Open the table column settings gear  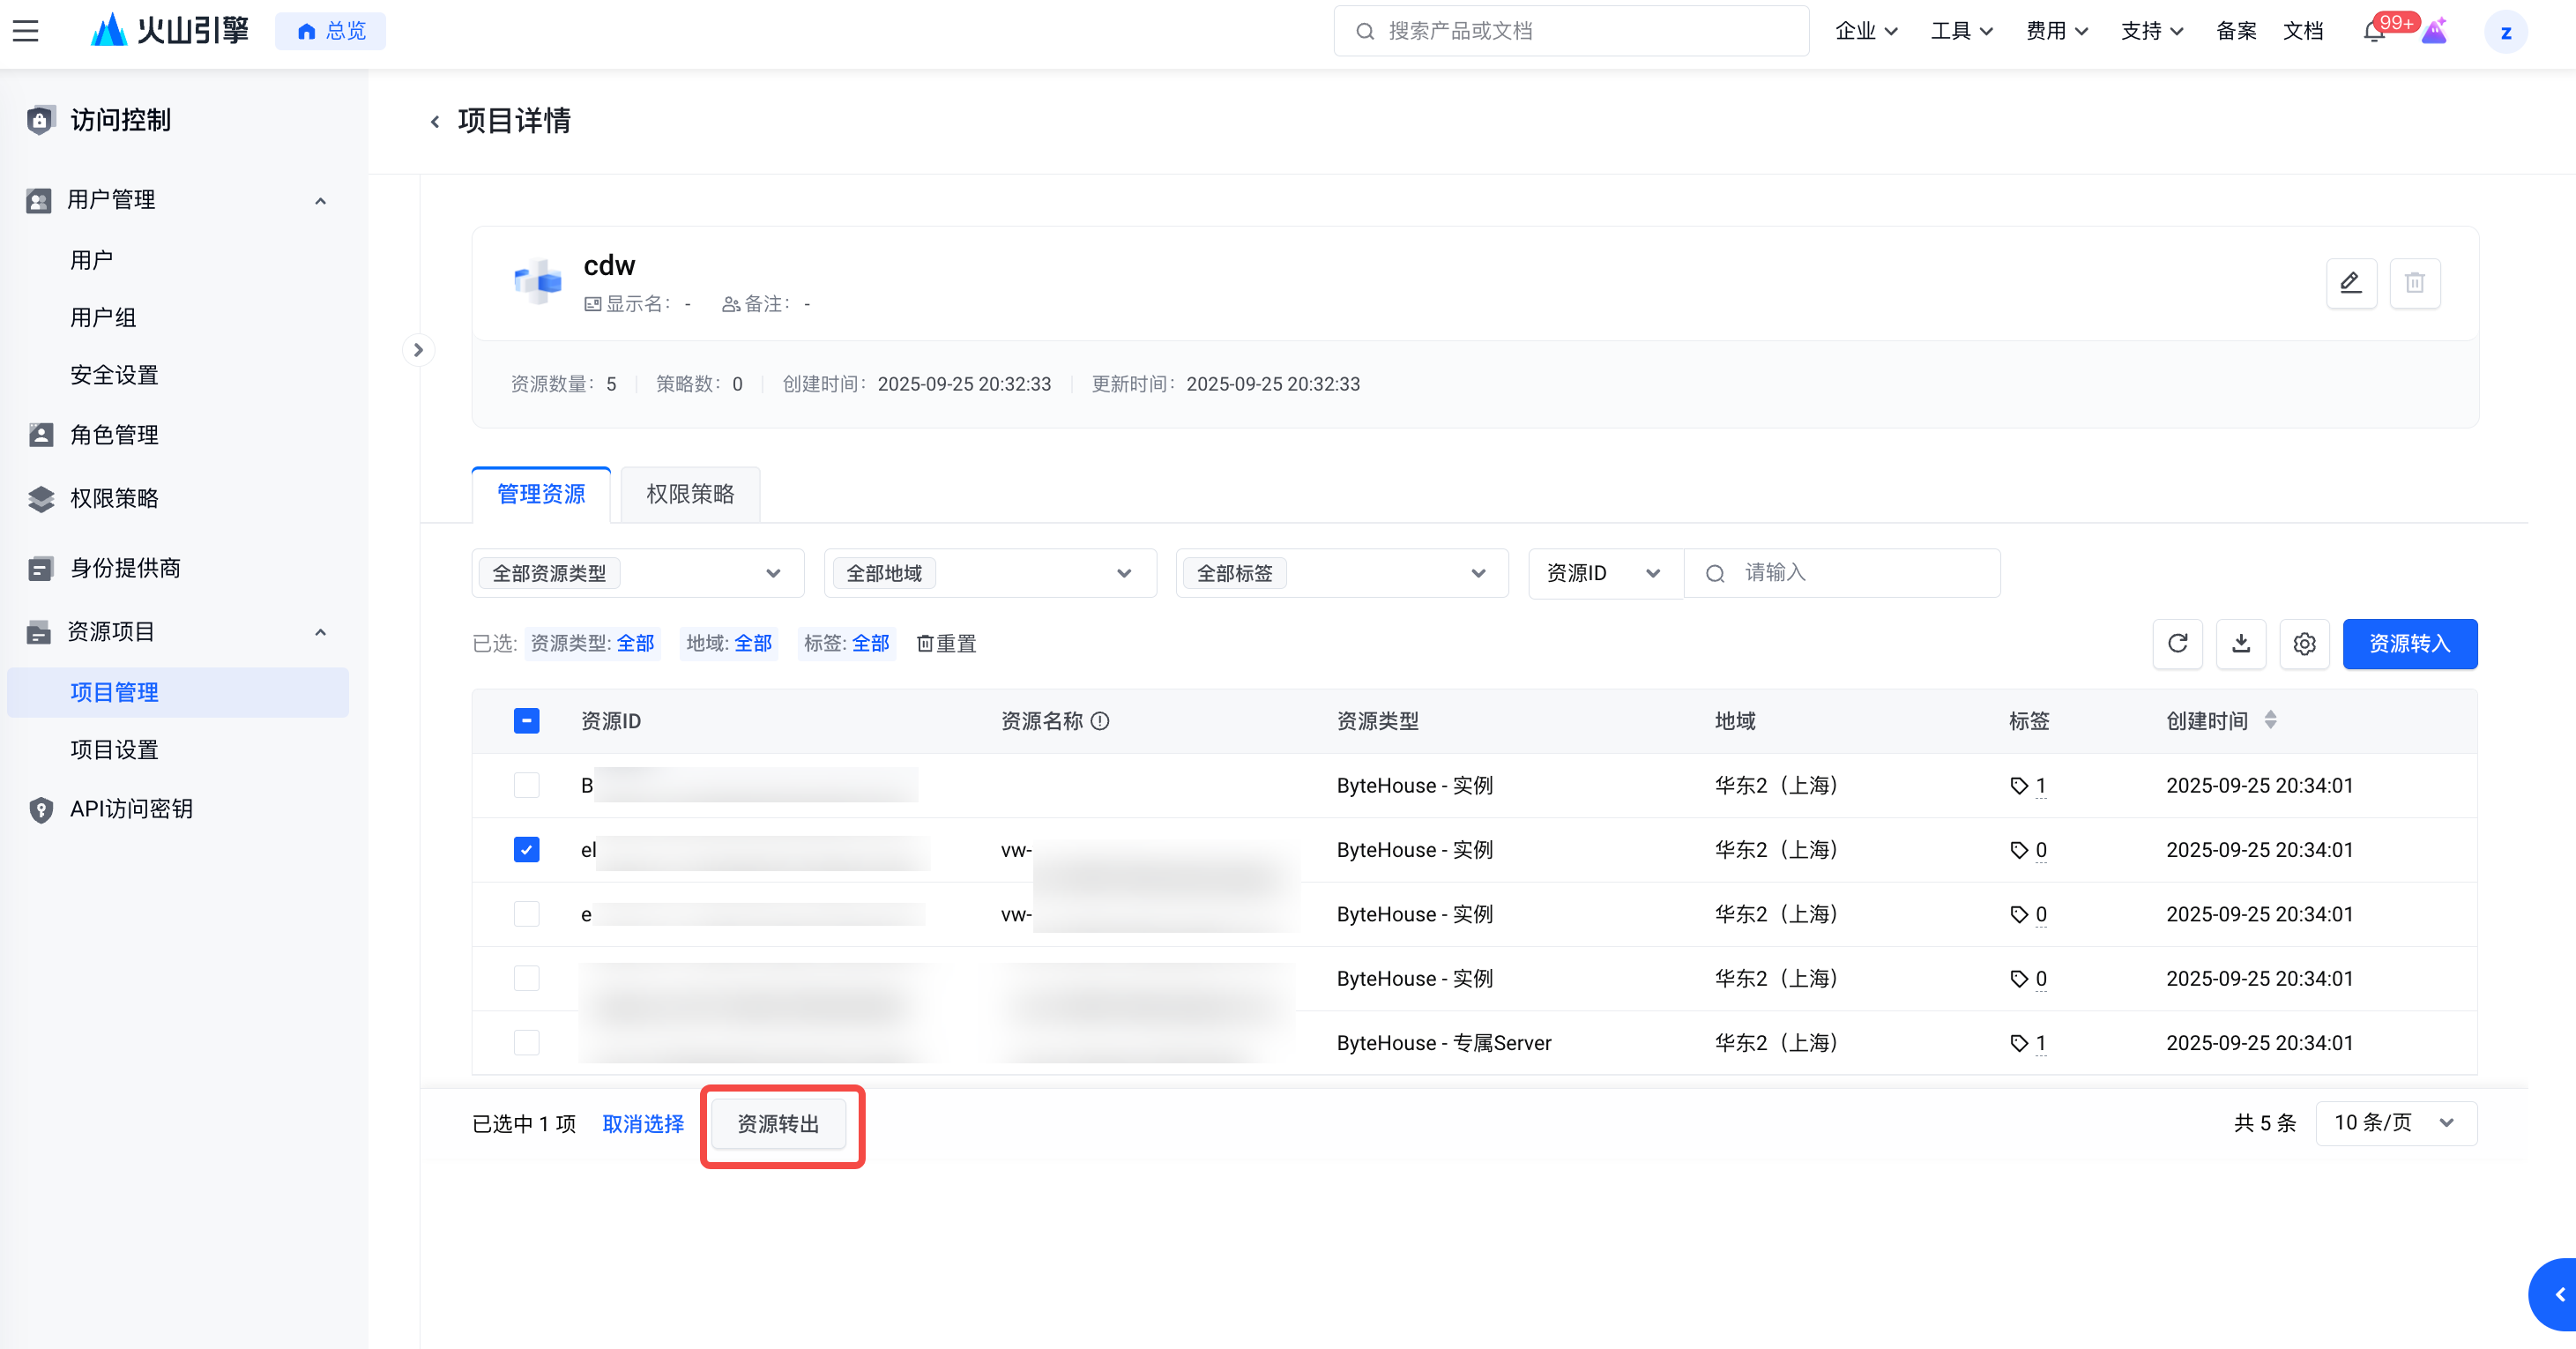pyautogui.click(x=2304, y=643)
